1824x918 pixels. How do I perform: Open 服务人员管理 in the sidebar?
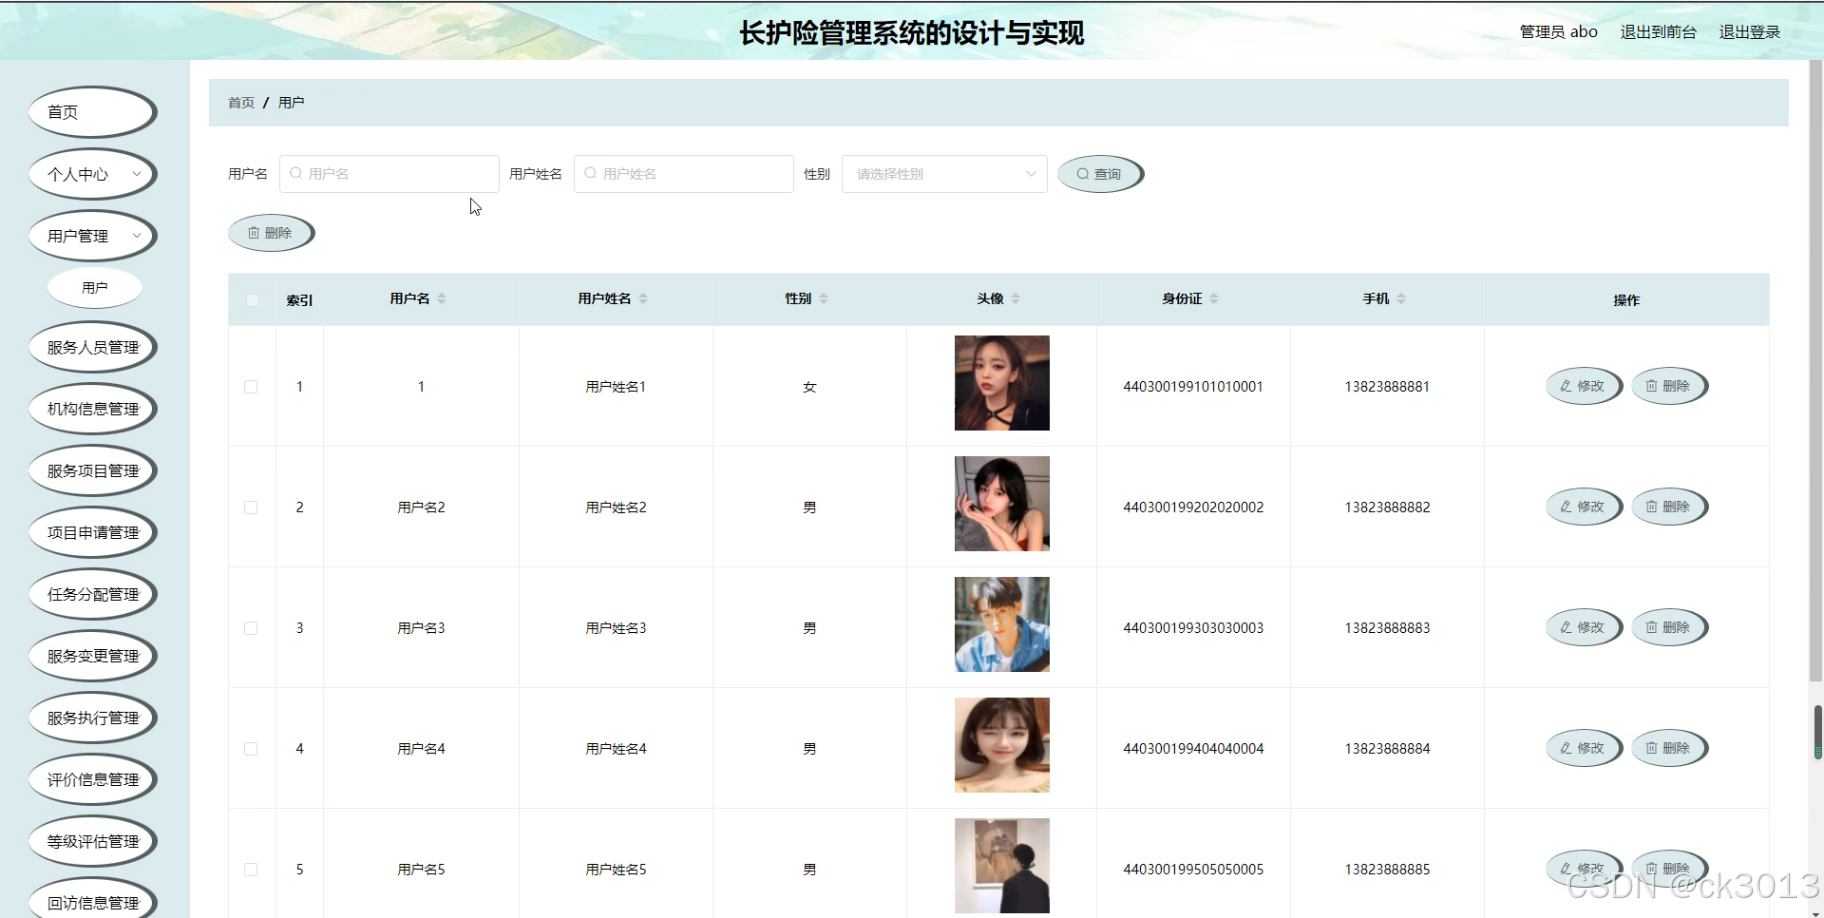91,347
